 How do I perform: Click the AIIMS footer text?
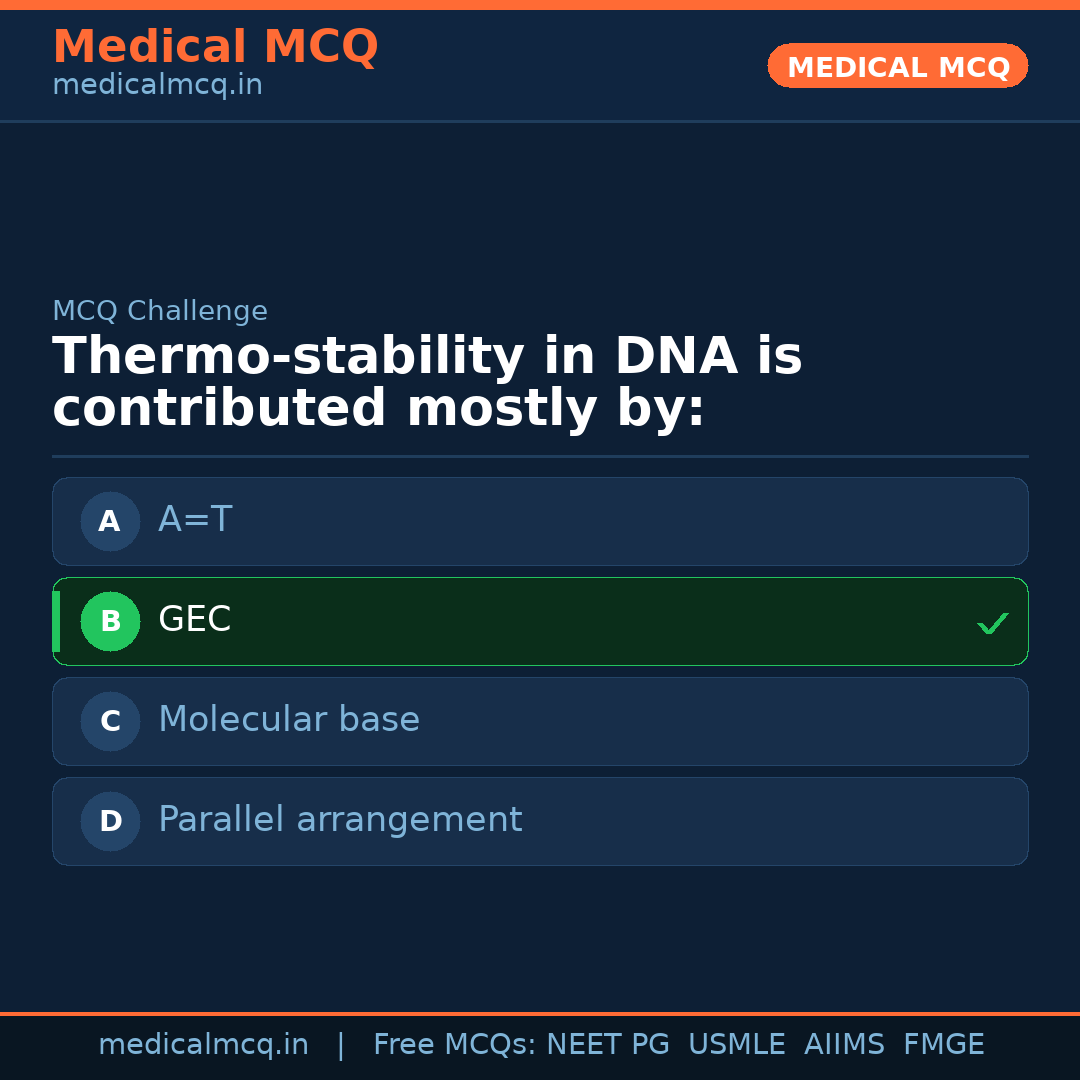(844, 1045)
